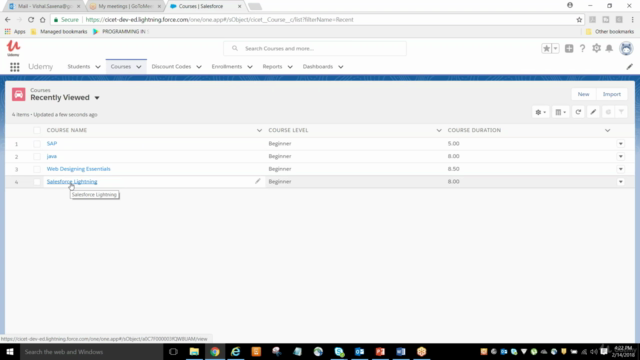Expand the Courses tab dropdown arrow
This screenshot has width=640, height=360.
[139, 67]
